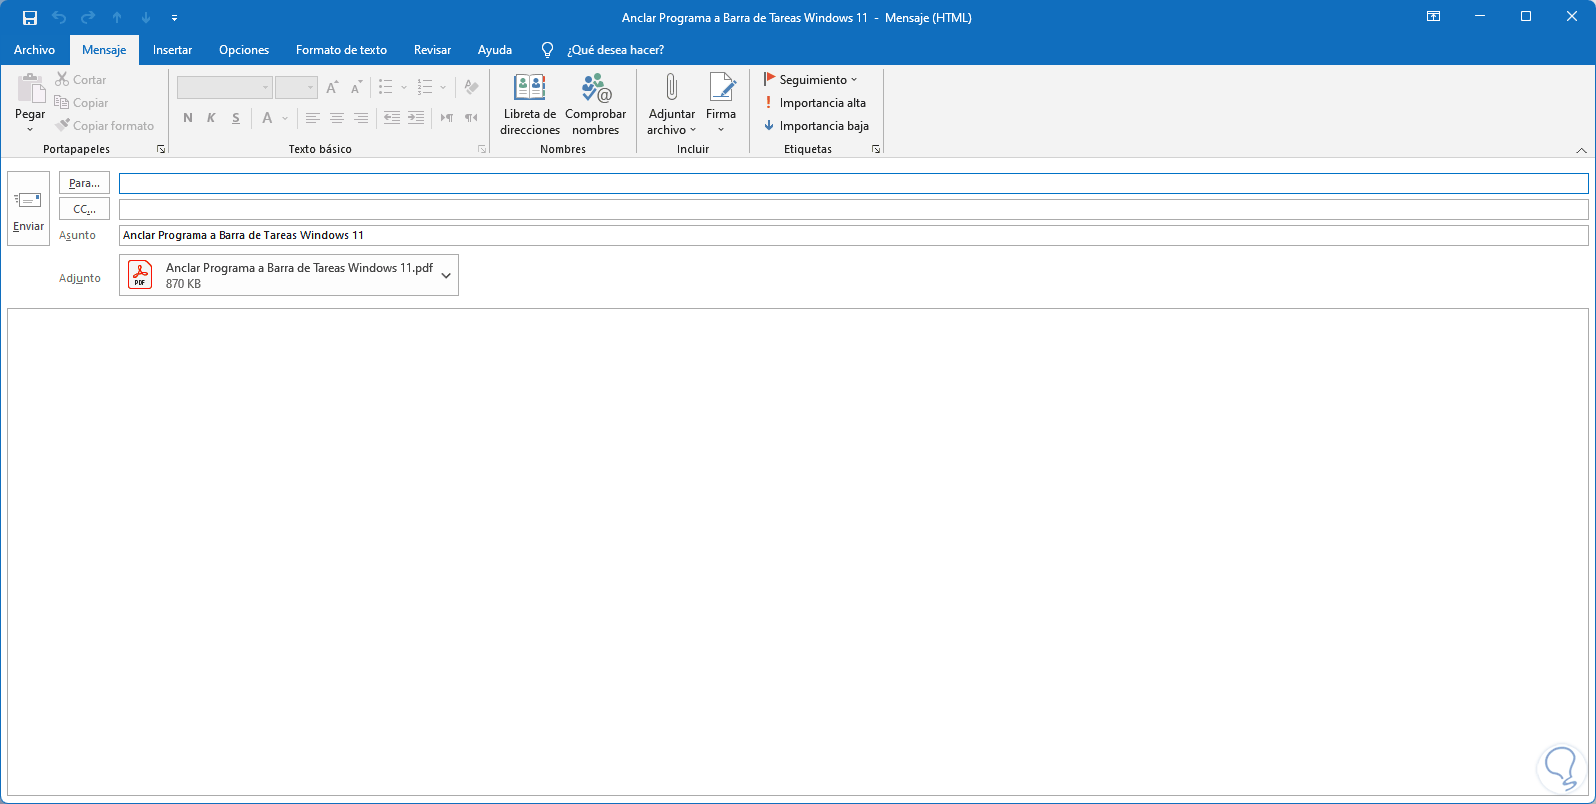The height and width of the screenshot is (804, 1596).
Task: Open the PDF attachment dropdown arrow
Action: [446, 275]
